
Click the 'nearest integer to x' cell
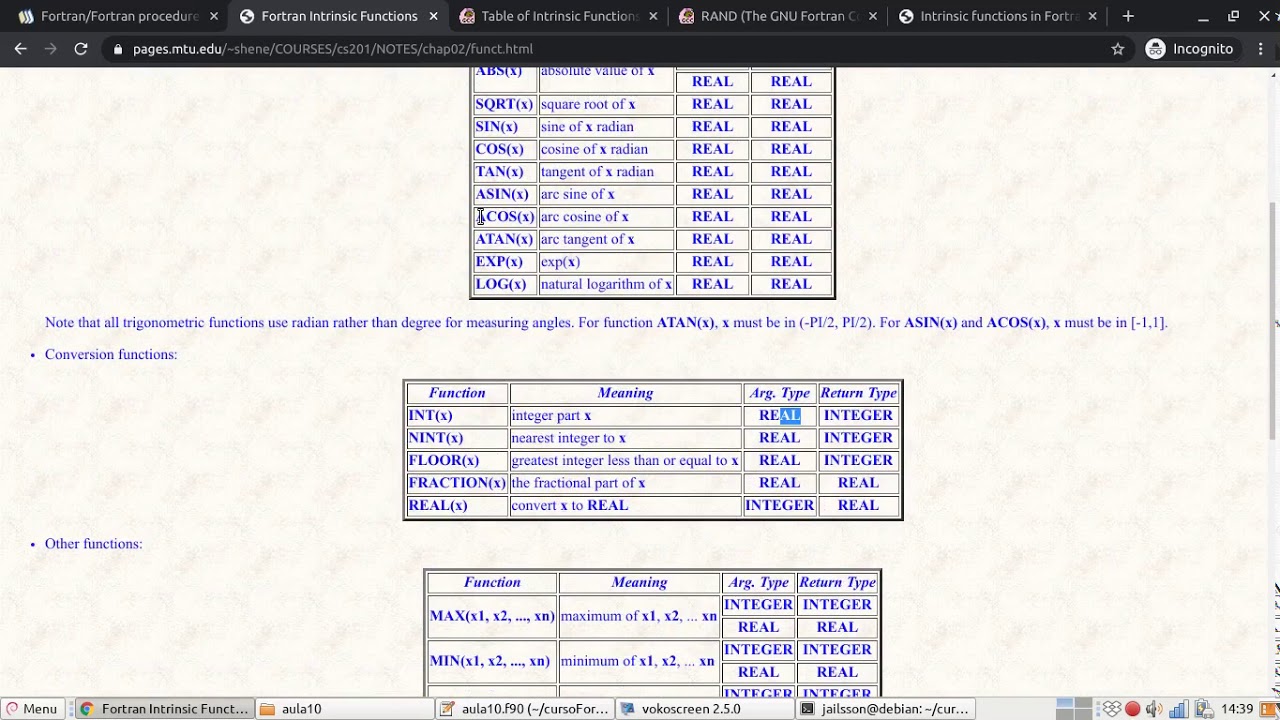[625, 438]
